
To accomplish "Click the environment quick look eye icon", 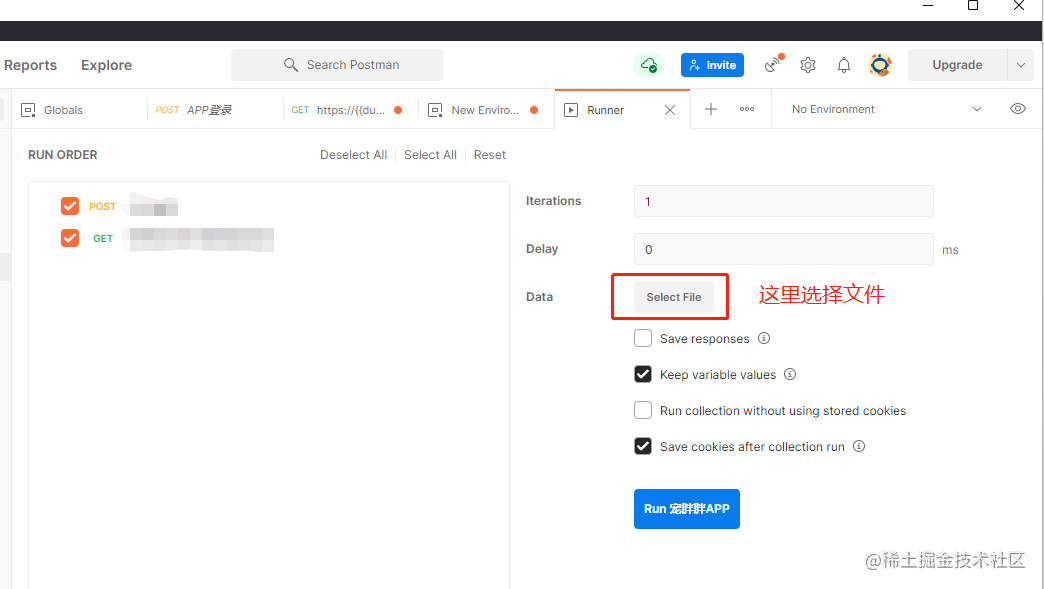I will pos(1018,109).
